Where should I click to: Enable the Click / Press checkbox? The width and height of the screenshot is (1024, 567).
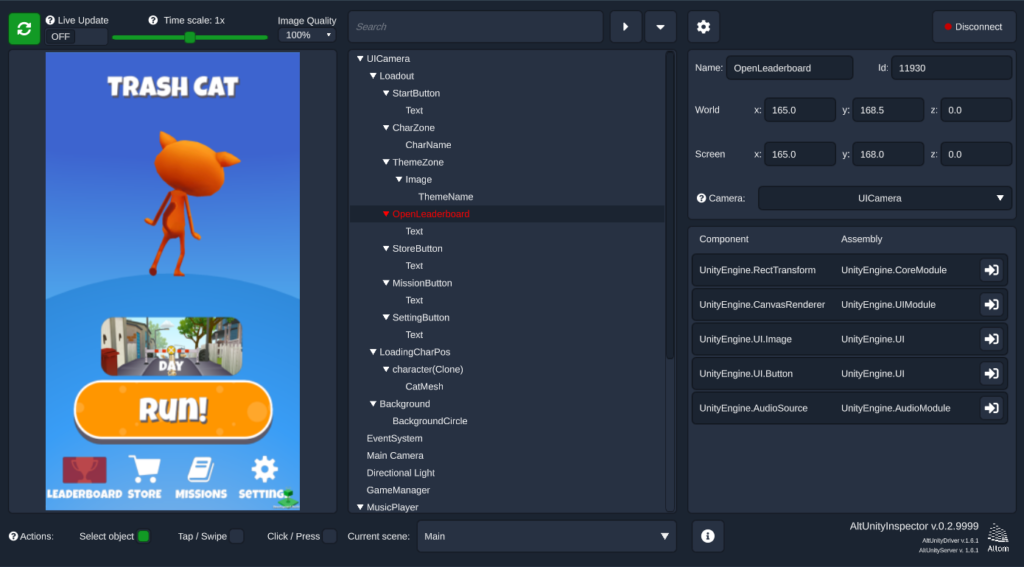330,536
